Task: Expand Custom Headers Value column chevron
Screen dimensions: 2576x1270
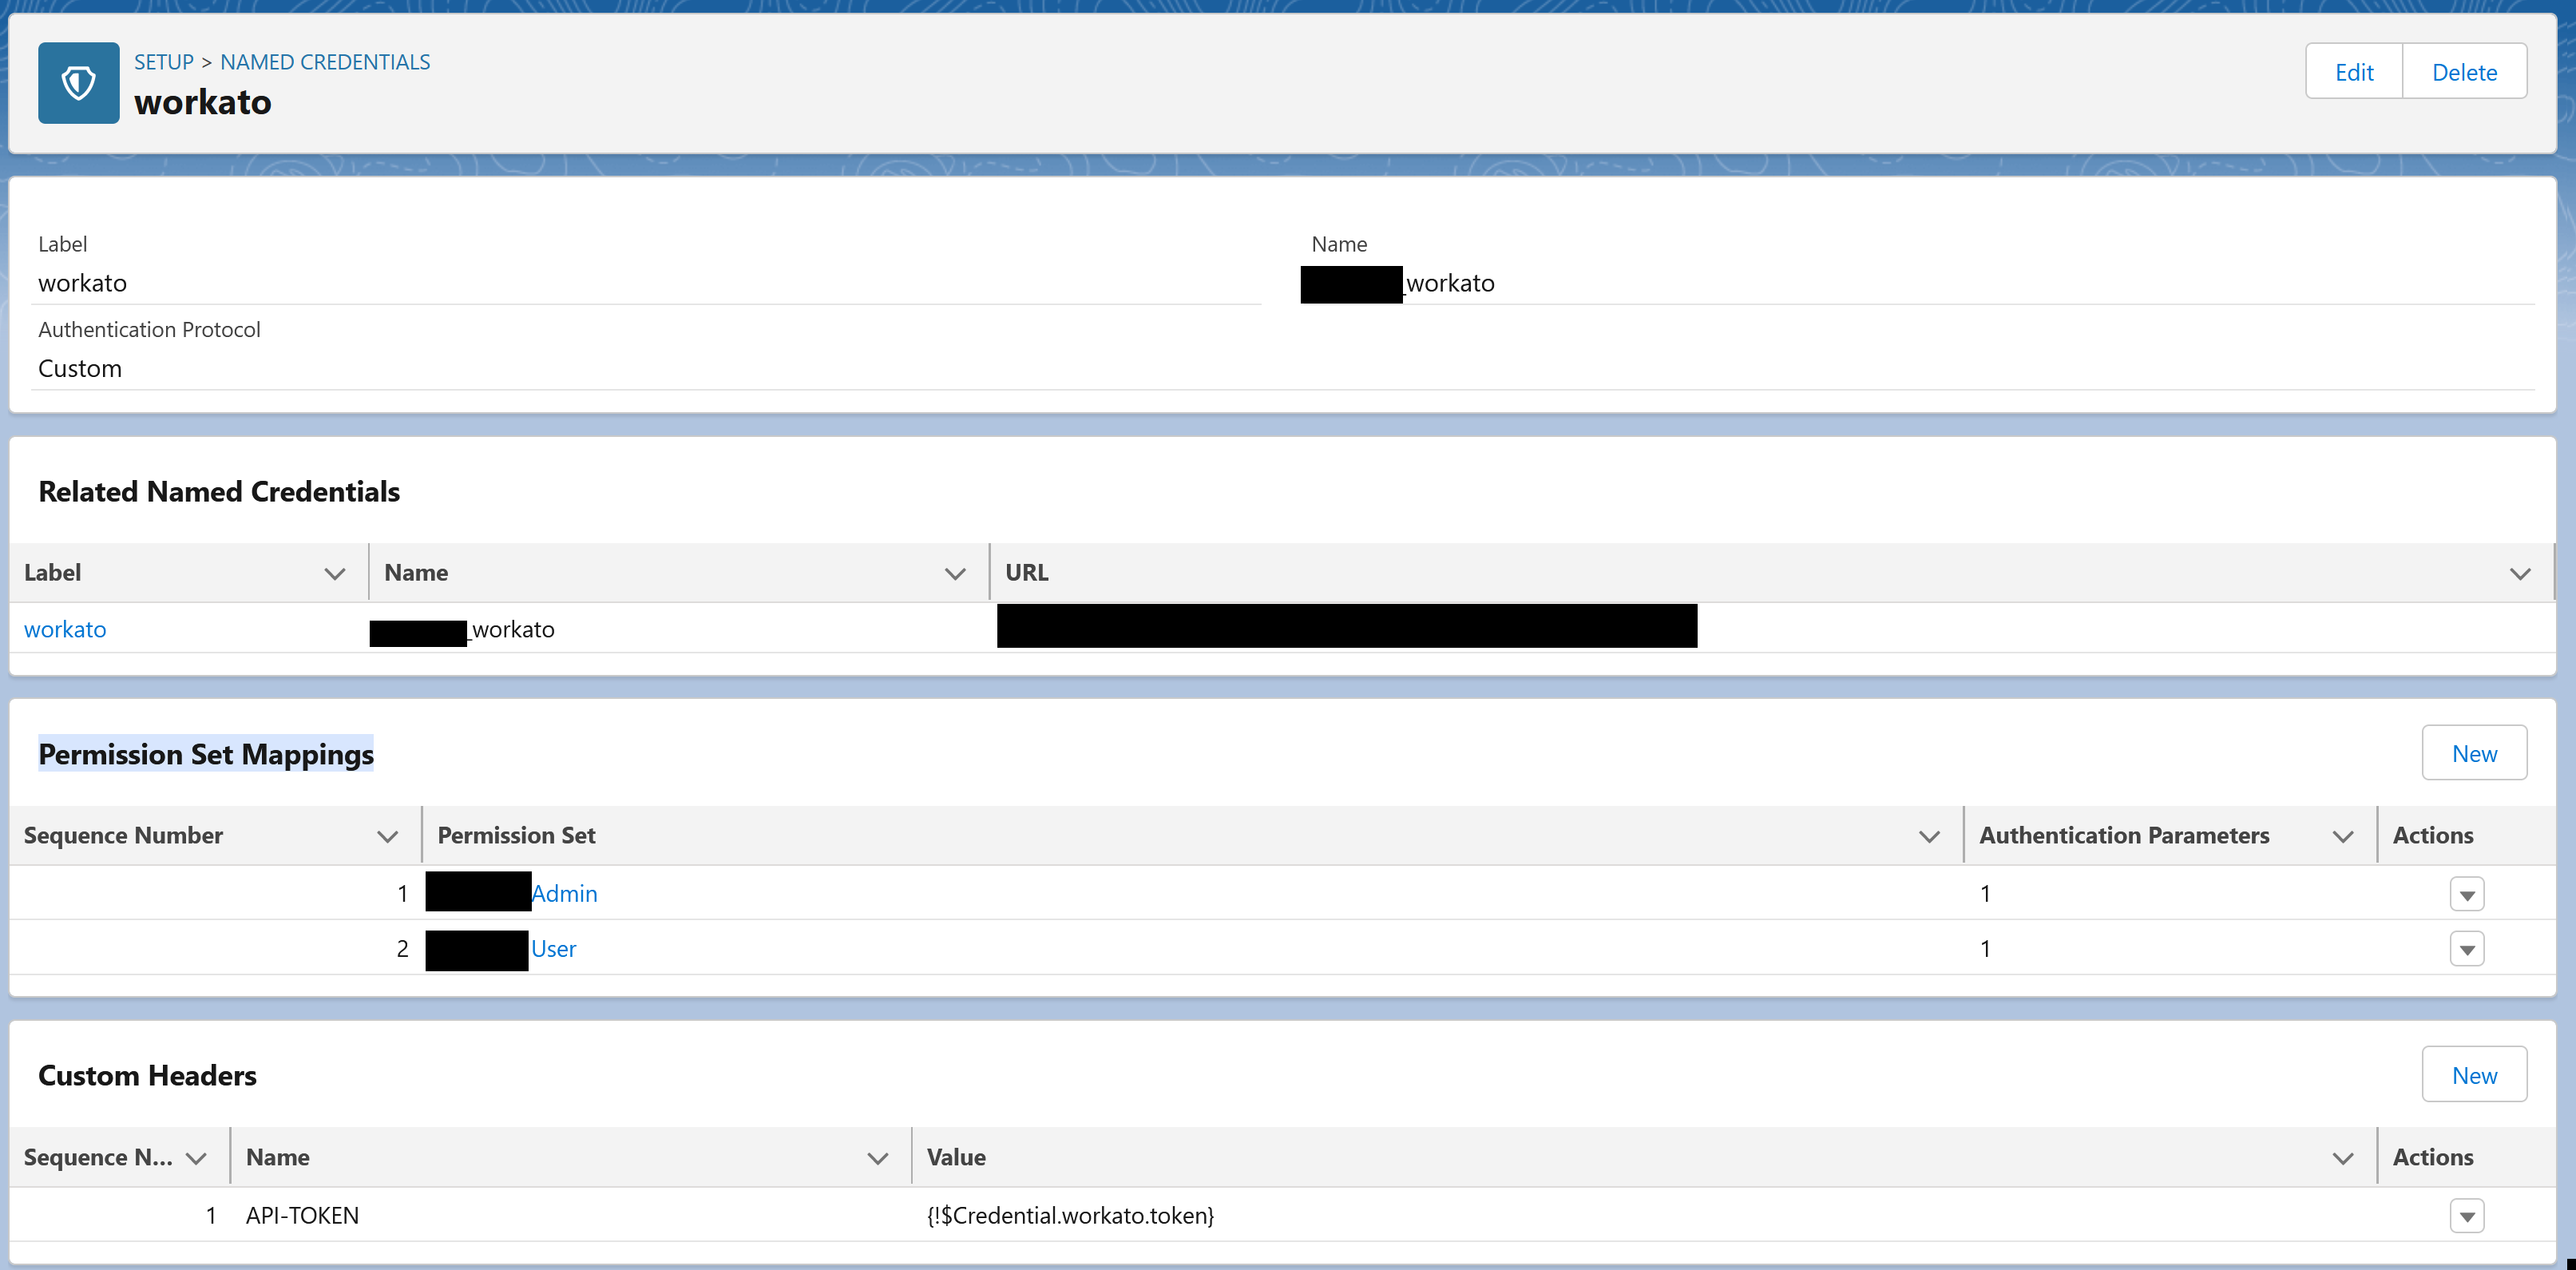Action: tap(2342, 1158)
